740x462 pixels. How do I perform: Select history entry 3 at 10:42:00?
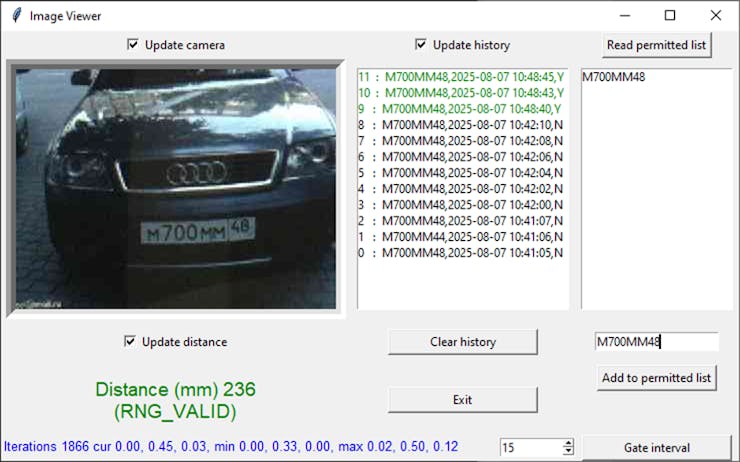tap(461, 205)
